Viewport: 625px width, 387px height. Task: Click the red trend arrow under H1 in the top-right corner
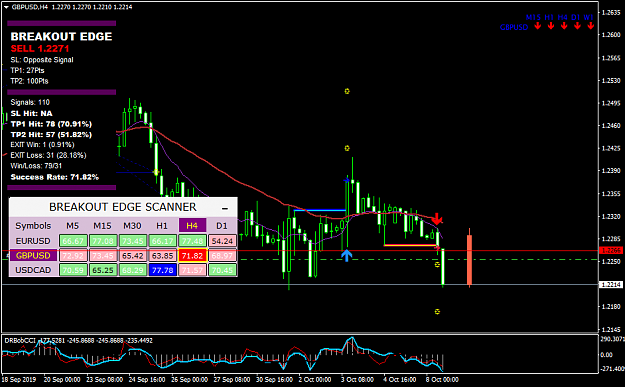551,26
